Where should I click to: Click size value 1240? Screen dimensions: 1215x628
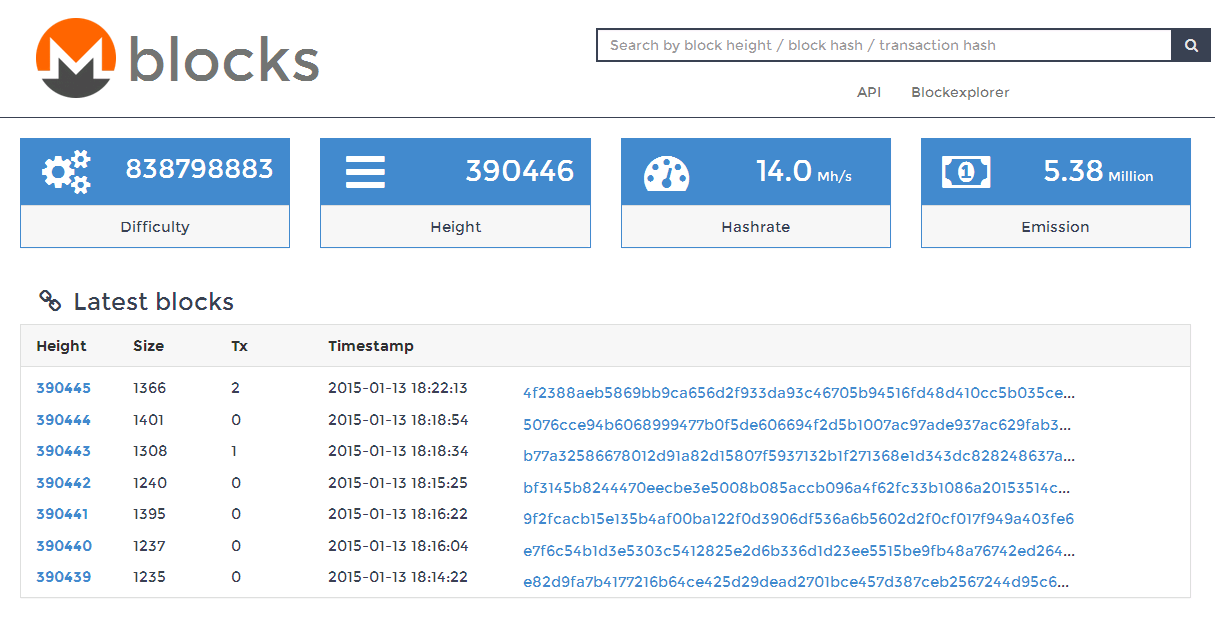(150, 483)
